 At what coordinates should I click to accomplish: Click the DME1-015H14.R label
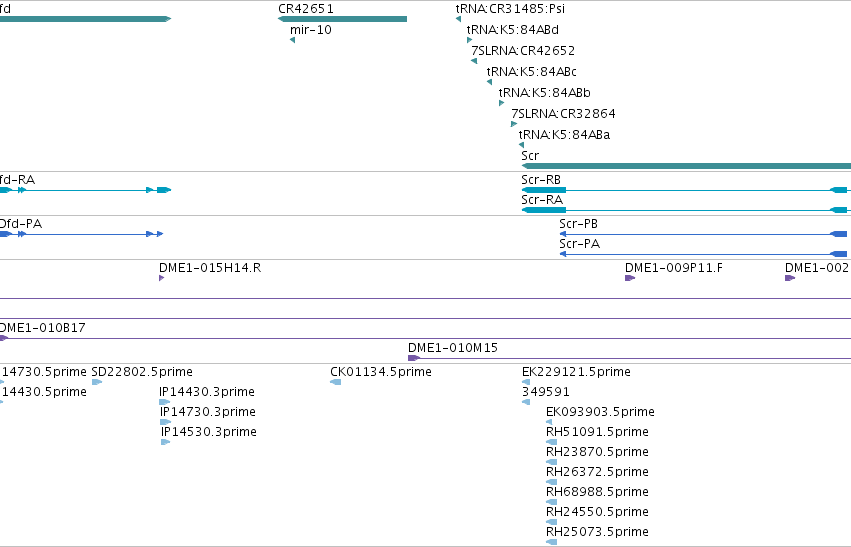click(210, 268)
